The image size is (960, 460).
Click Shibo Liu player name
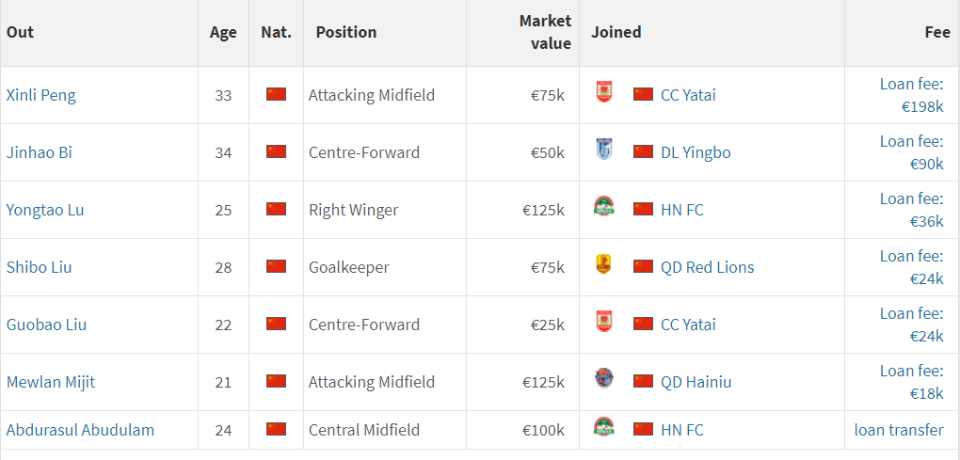(39, 268)
